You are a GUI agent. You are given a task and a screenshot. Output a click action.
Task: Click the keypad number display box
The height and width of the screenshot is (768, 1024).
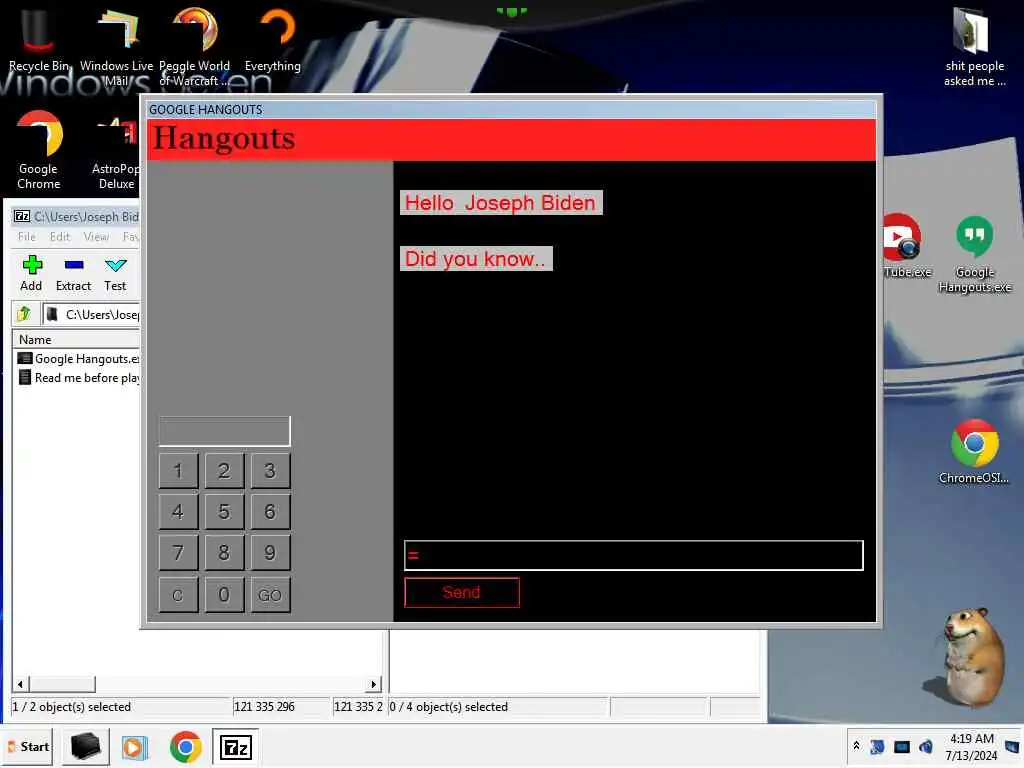point(225,431)
